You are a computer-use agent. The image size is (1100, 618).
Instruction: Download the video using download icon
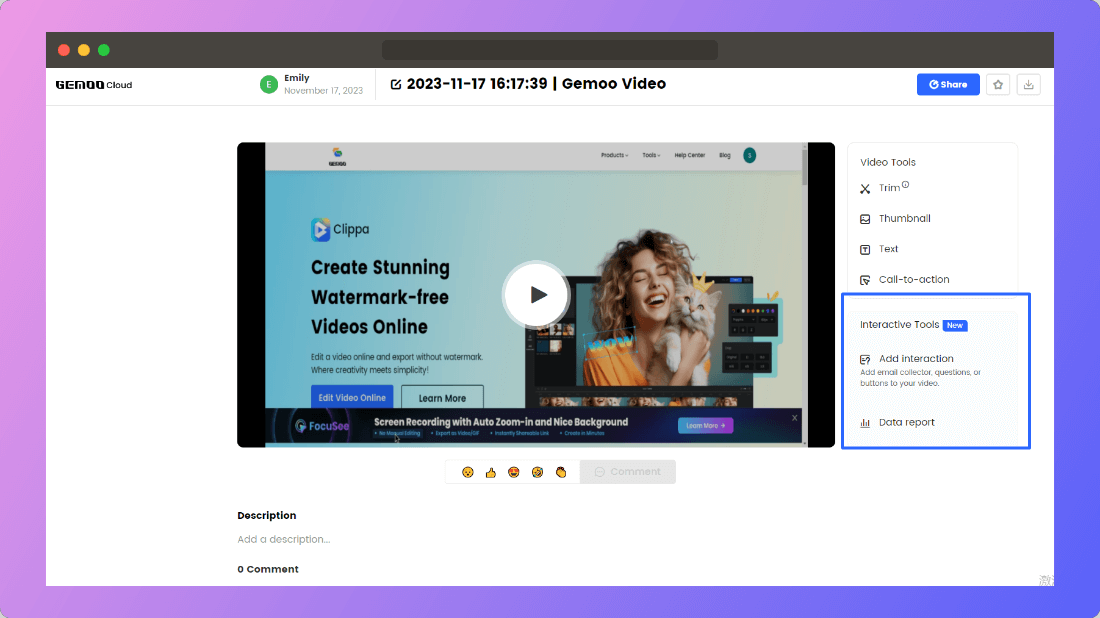(1028, 84)
